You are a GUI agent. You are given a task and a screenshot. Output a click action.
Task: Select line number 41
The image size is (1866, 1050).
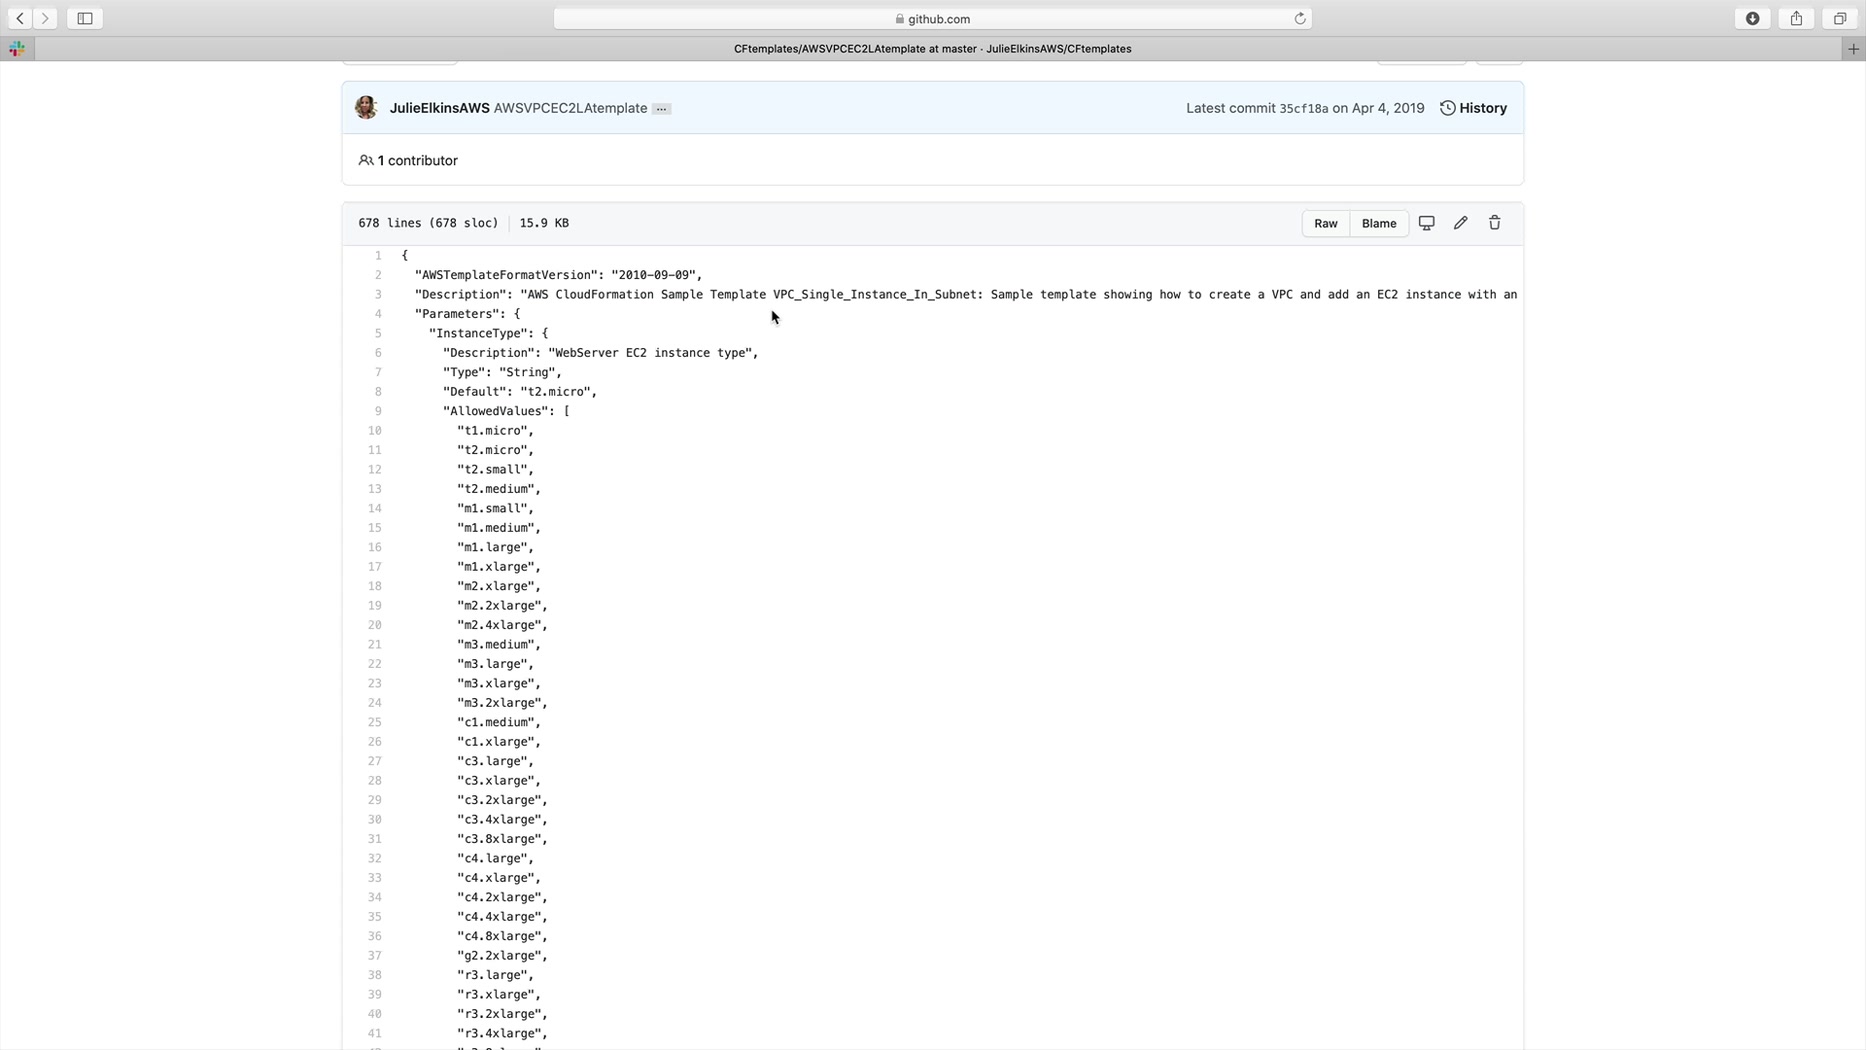(374, 1033)
